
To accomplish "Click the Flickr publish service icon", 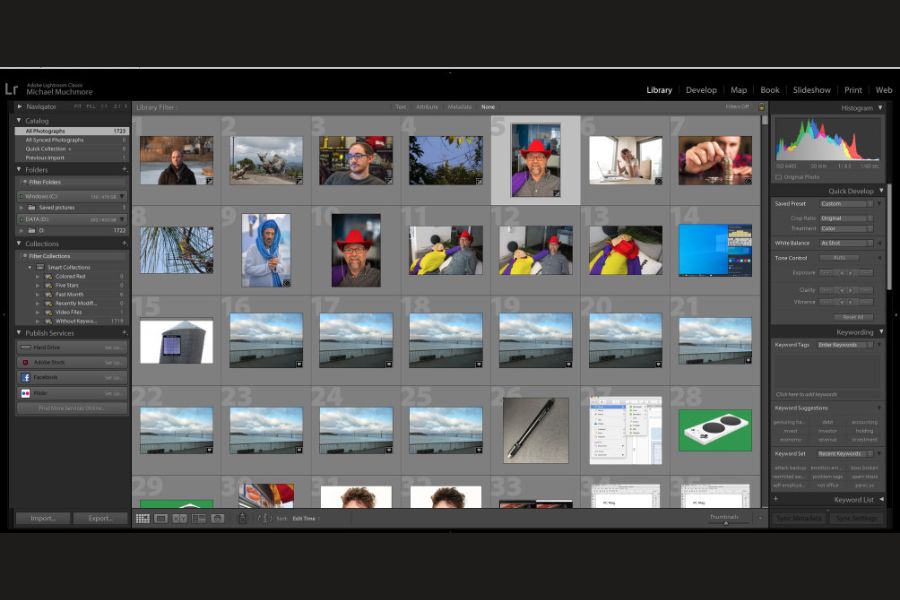I will coord(25,393).
